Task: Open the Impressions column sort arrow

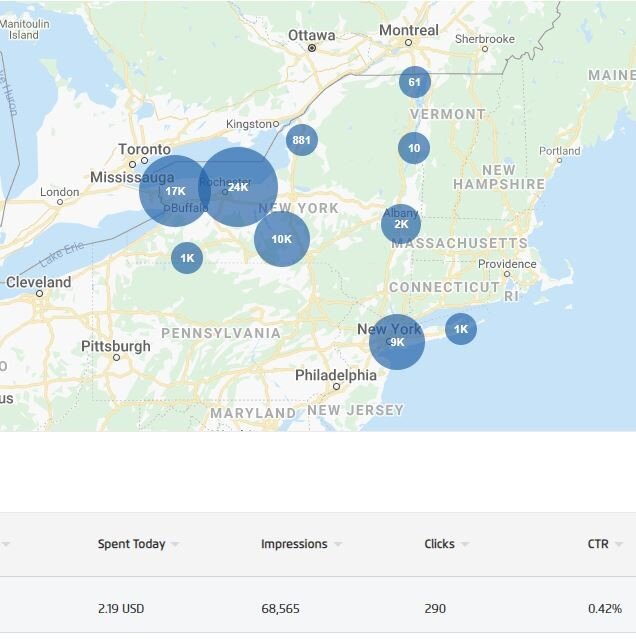Action: (338, 545)
